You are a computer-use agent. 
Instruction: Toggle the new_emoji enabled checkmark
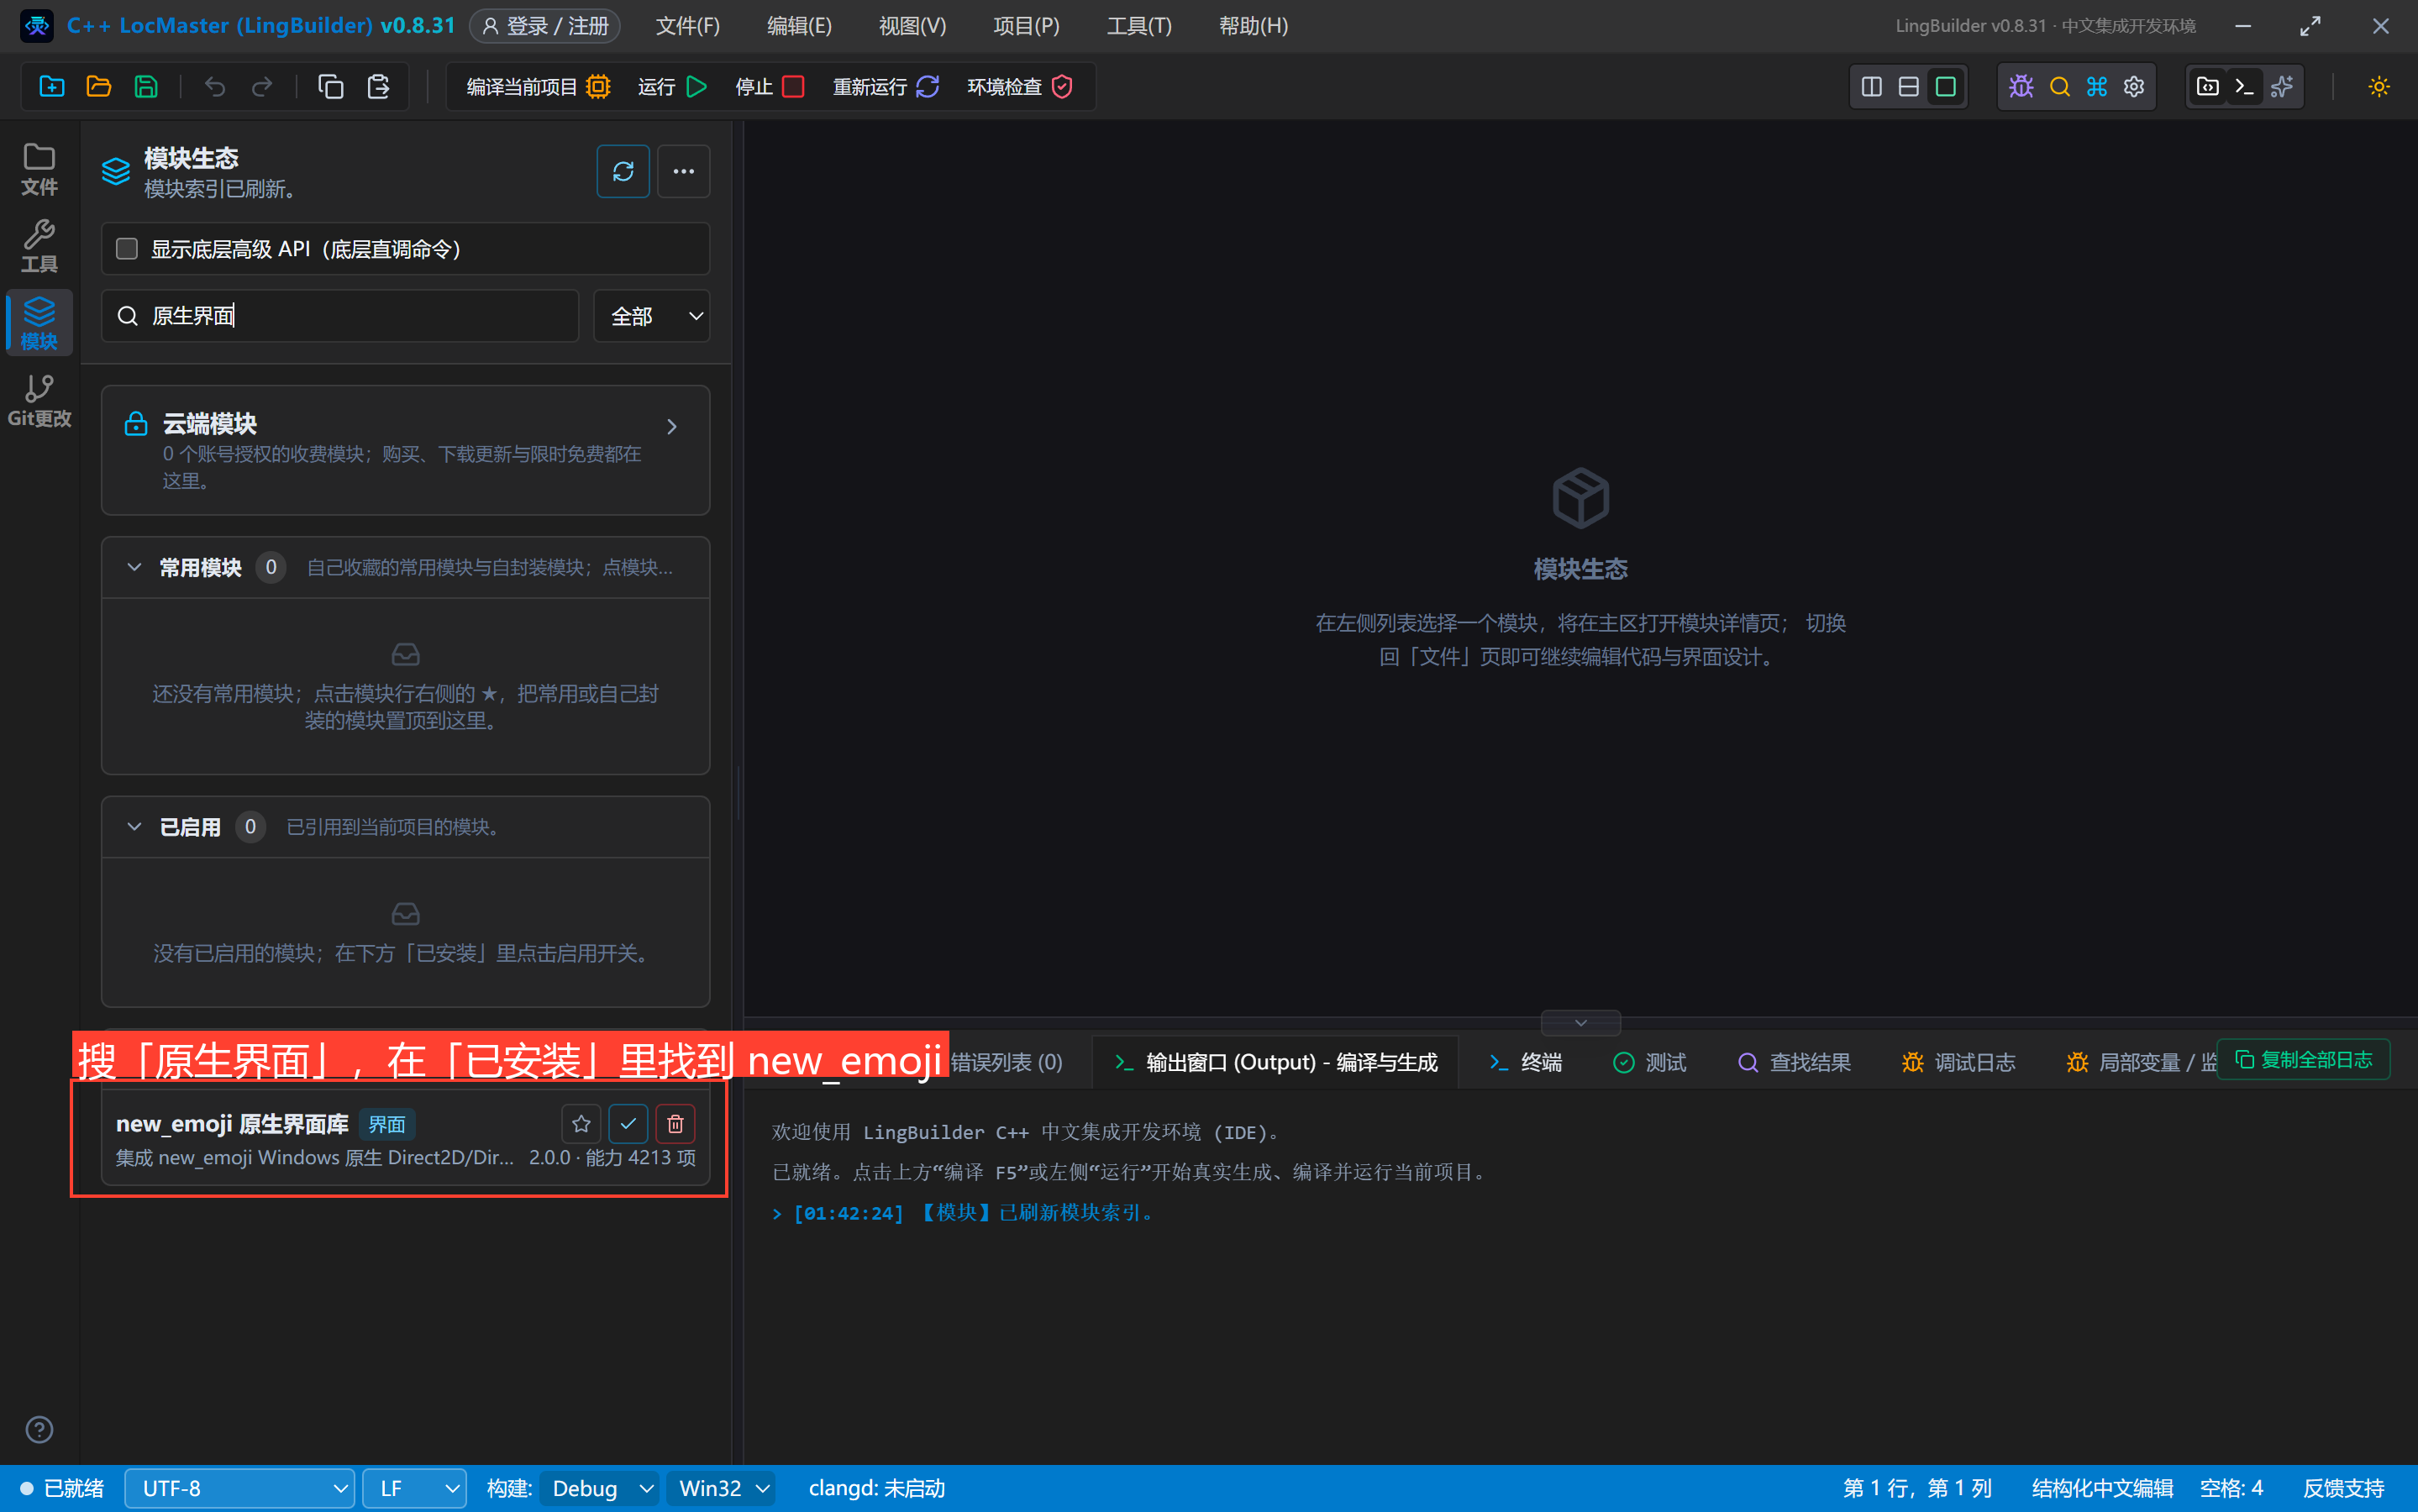pos(628,1124)
